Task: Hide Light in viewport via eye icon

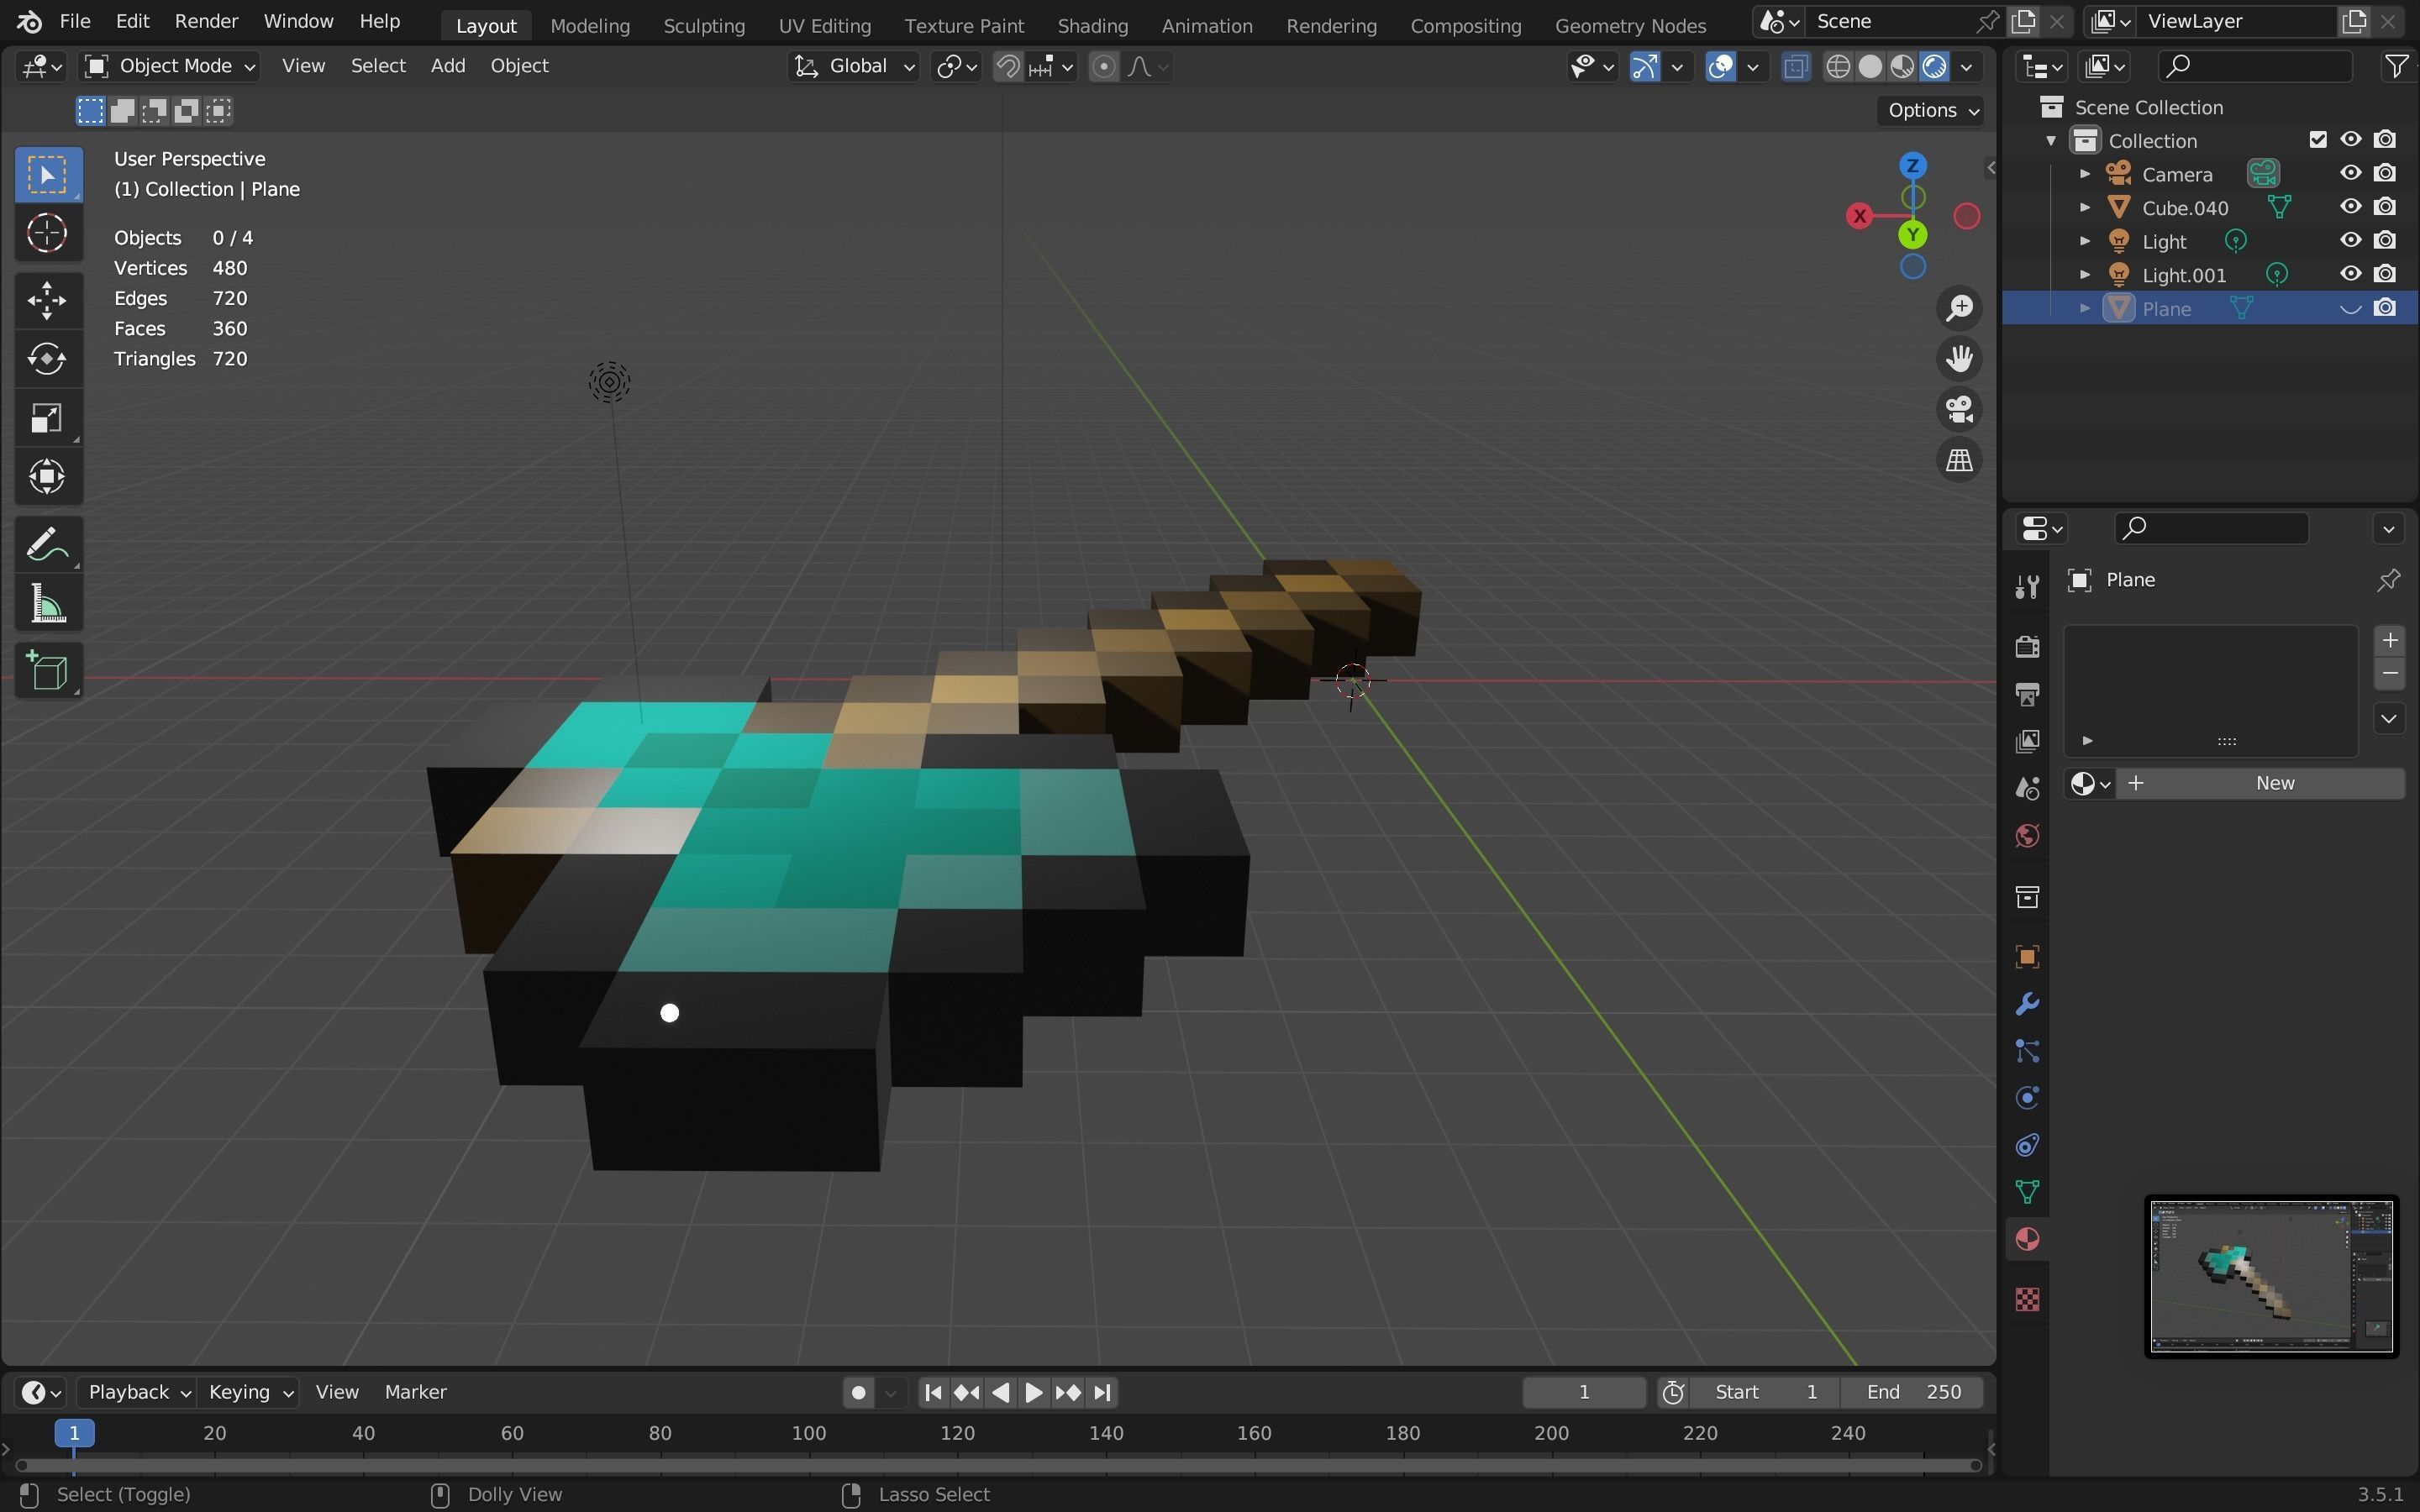Action: (x=2350, y=241)
